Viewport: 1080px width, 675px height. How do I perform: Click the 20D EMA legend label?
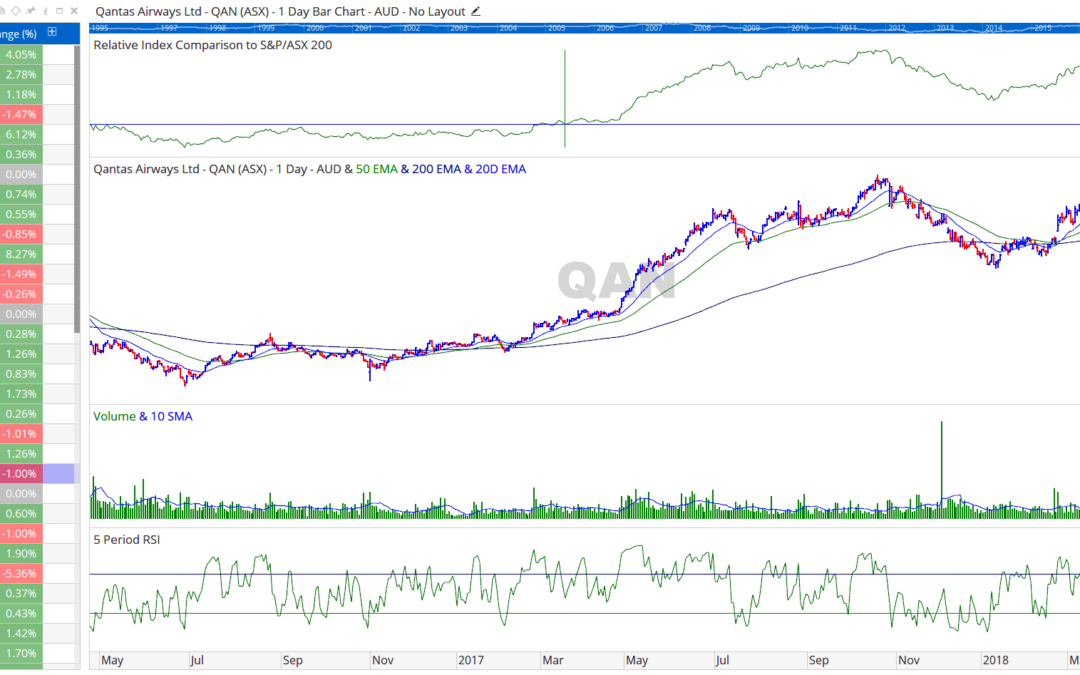coord(501,169)
